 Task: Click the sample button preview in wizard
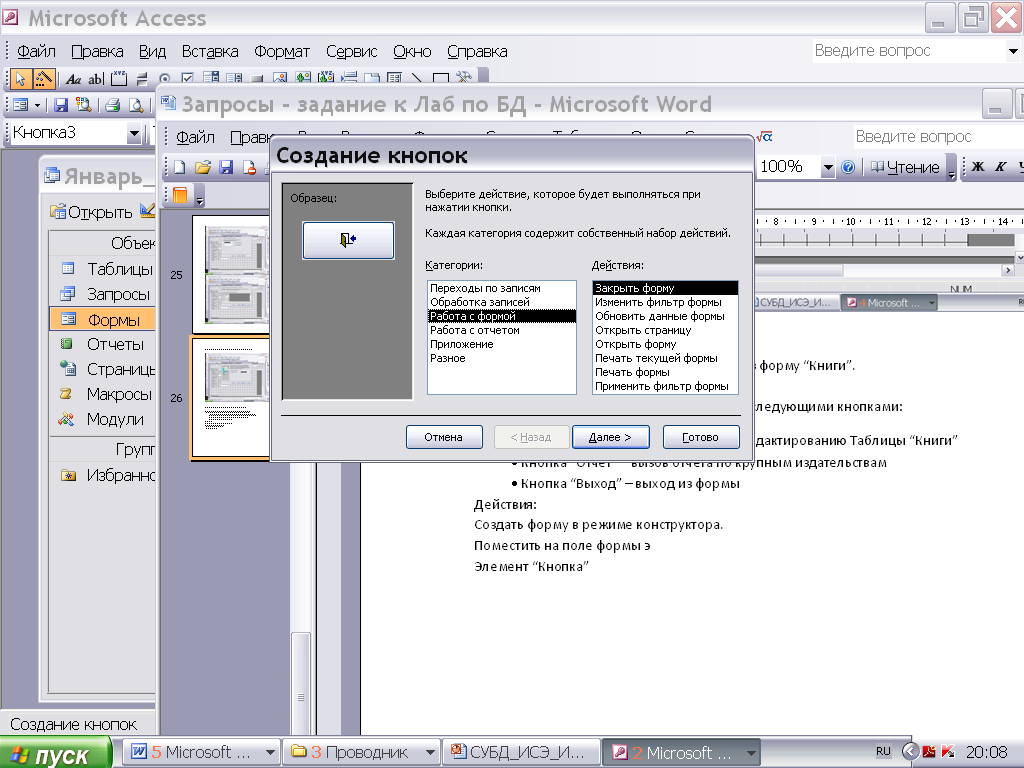pos(348,240)
